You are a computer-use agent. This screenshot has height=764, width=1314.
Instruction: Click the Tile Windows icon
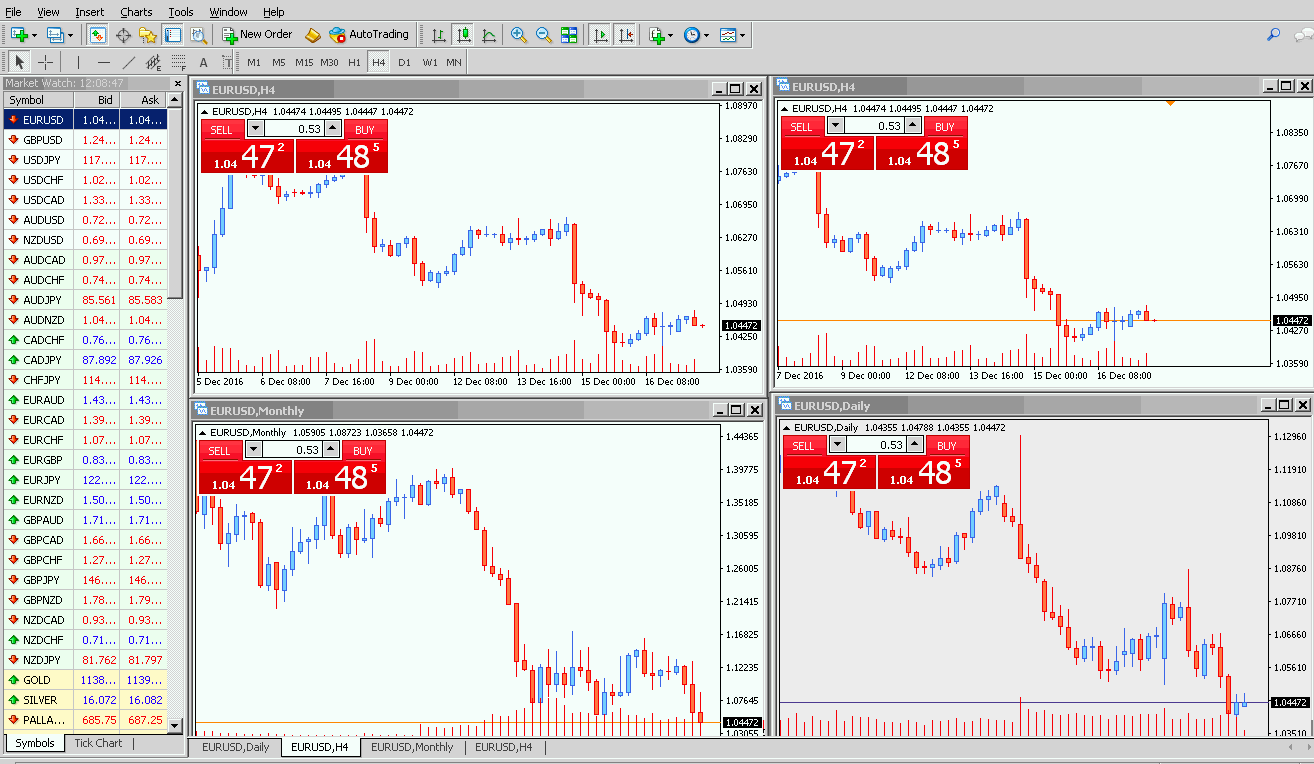(x=569, y=34)
